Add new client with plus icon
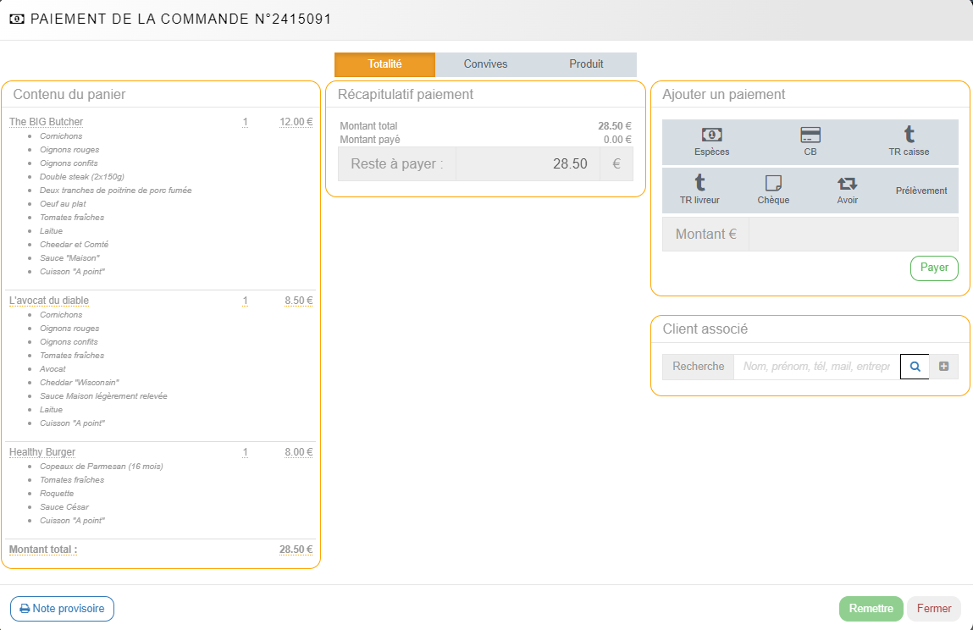974x630 pixels. [x=943, y=367]
